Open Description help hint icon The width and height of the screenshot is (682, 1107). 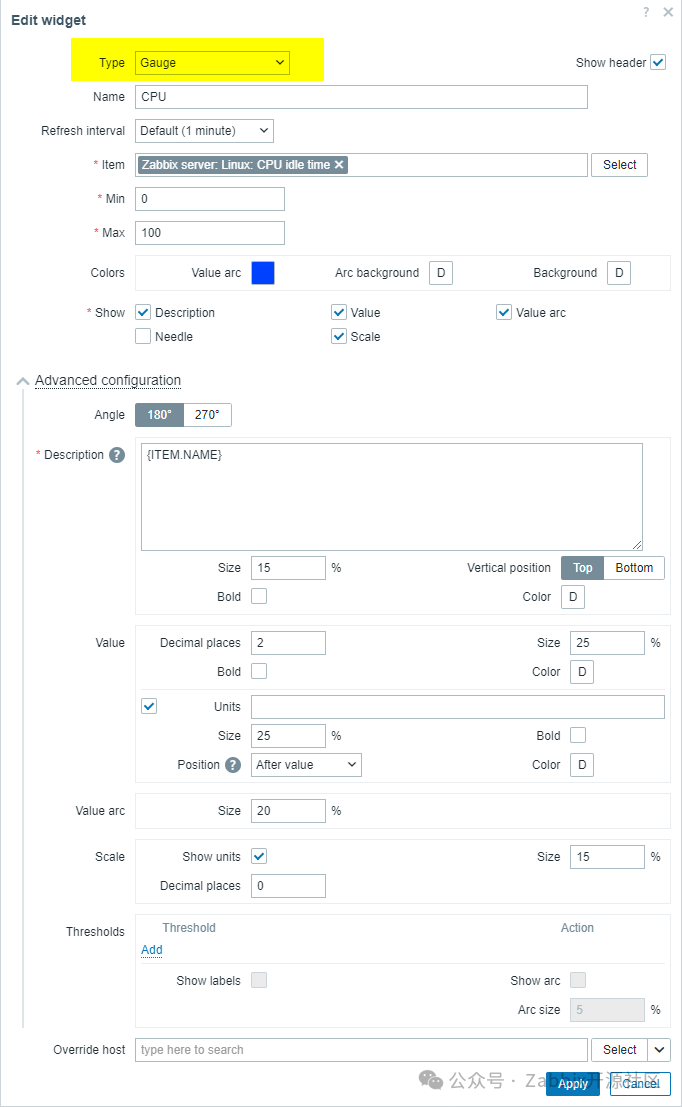[x=117, y=455]
